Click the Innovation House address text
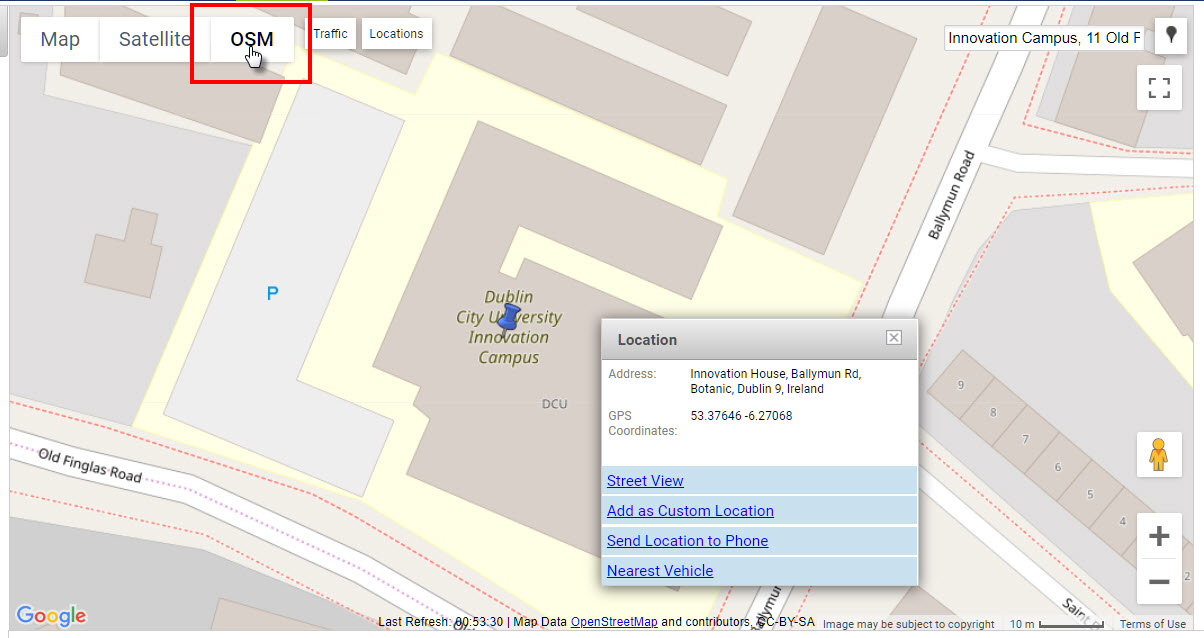This screenshot has height=638, width=1204. click(775, 381)
